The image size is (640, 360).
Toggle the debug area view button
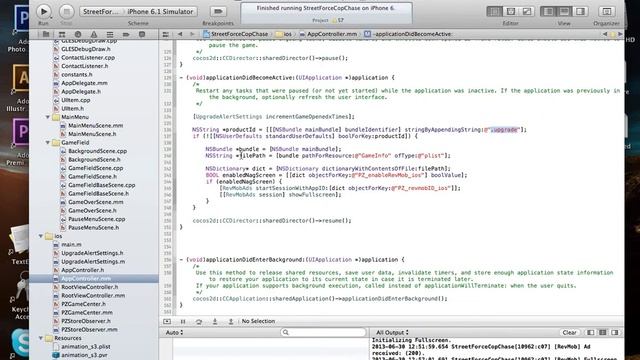(564, 11)
